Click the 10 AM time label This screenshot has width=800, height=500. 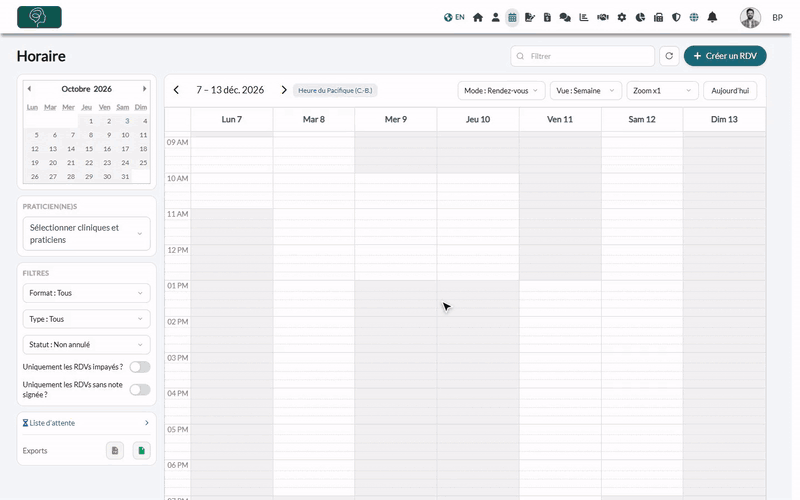coord(178,179)
